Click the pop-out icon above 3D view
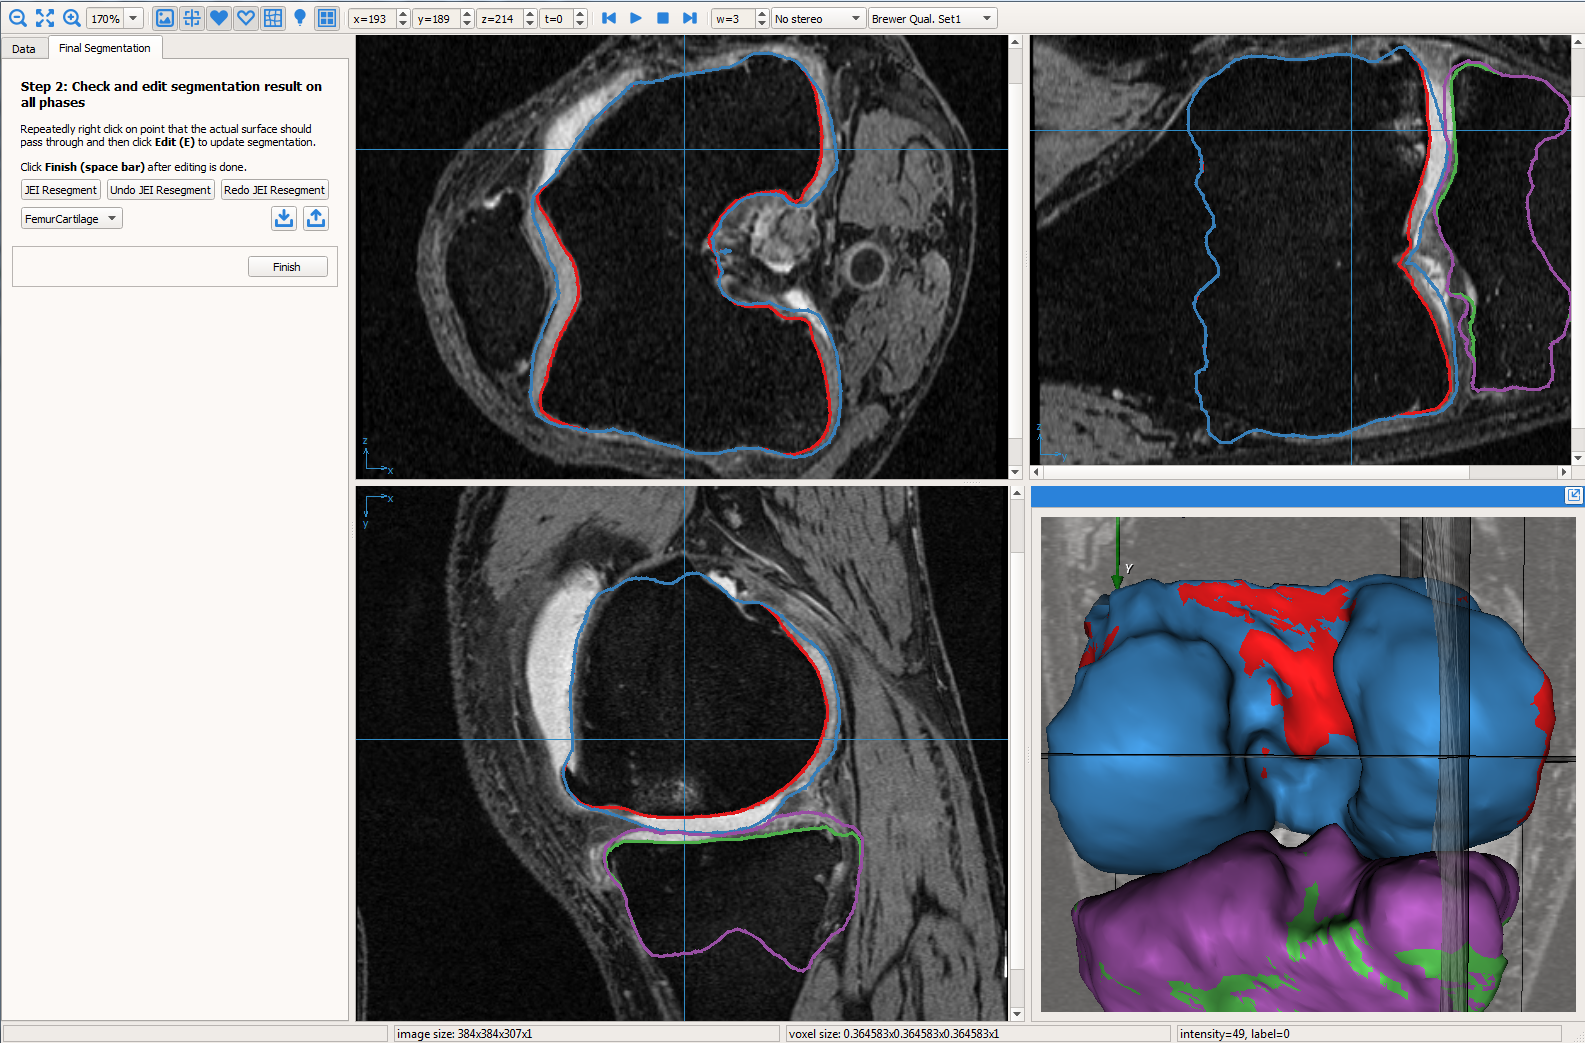 tap(1573, 496)
